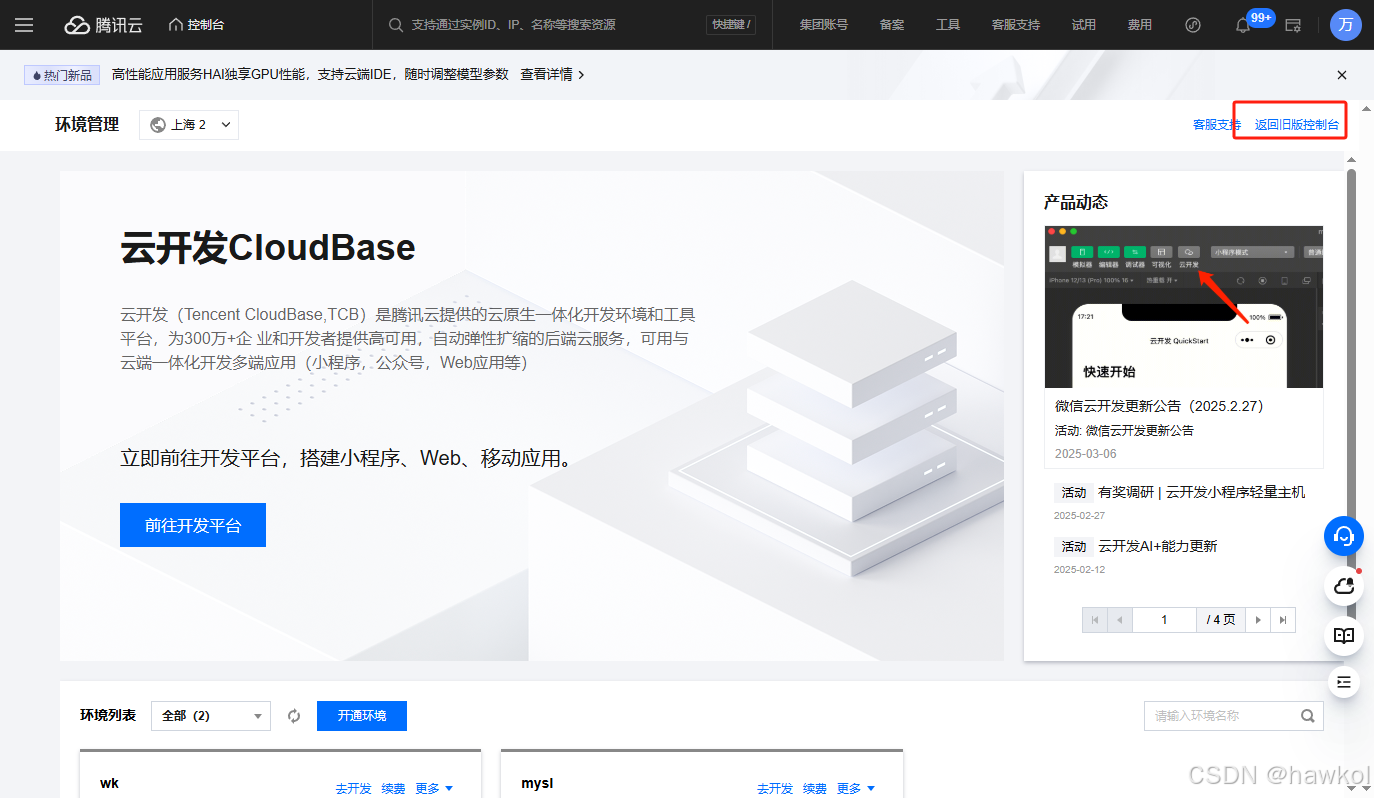Image resolution: width=1374 pixels, height=798 pixels.
Task: Open the documentation book floating button
Action: pos(1344,635)
